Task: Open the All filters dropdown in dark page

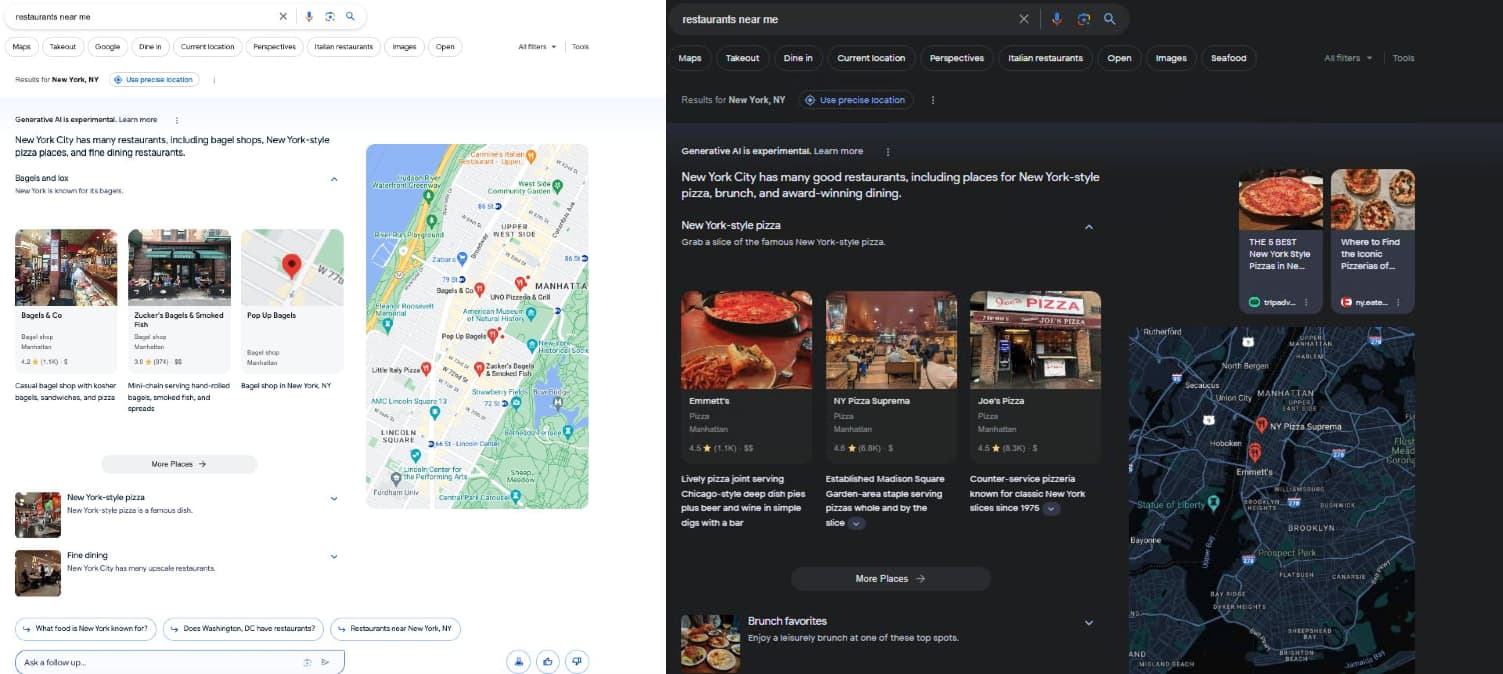Action: point(1348,58)
